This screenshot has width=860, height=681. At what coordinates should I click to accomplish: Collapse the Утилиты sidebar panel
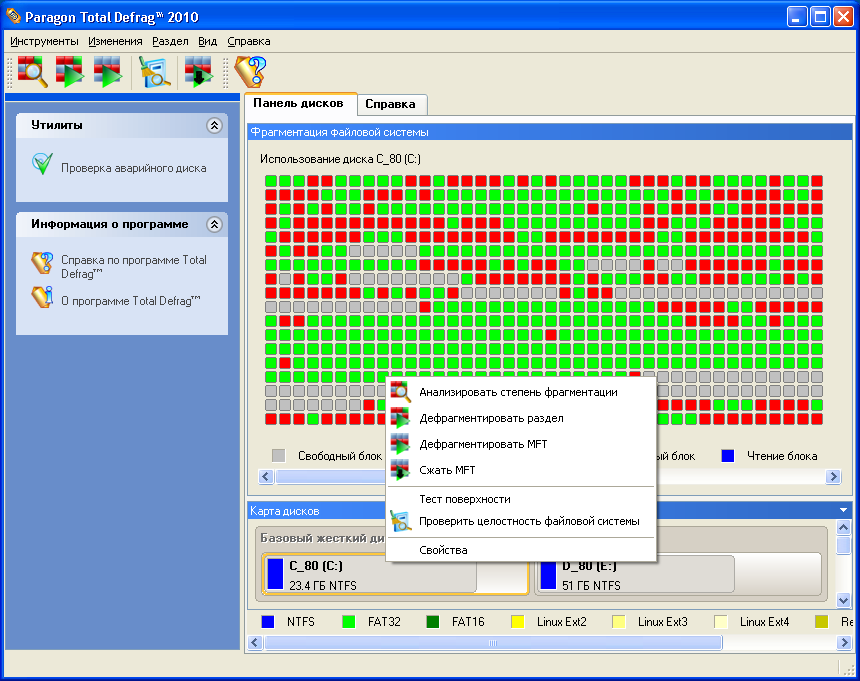(x=213, y=126)
